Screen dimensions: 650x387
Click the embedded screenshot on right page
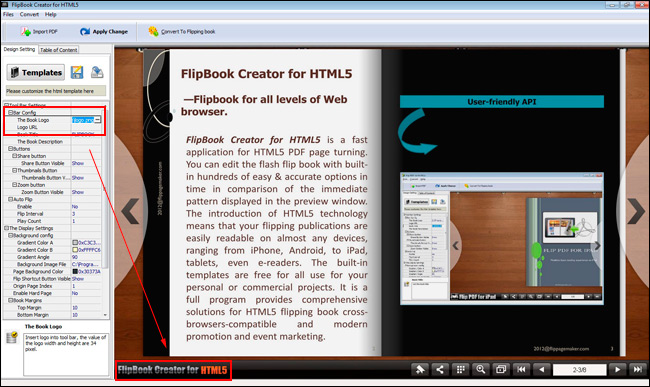pyautogui.click(x=502, y=238)
